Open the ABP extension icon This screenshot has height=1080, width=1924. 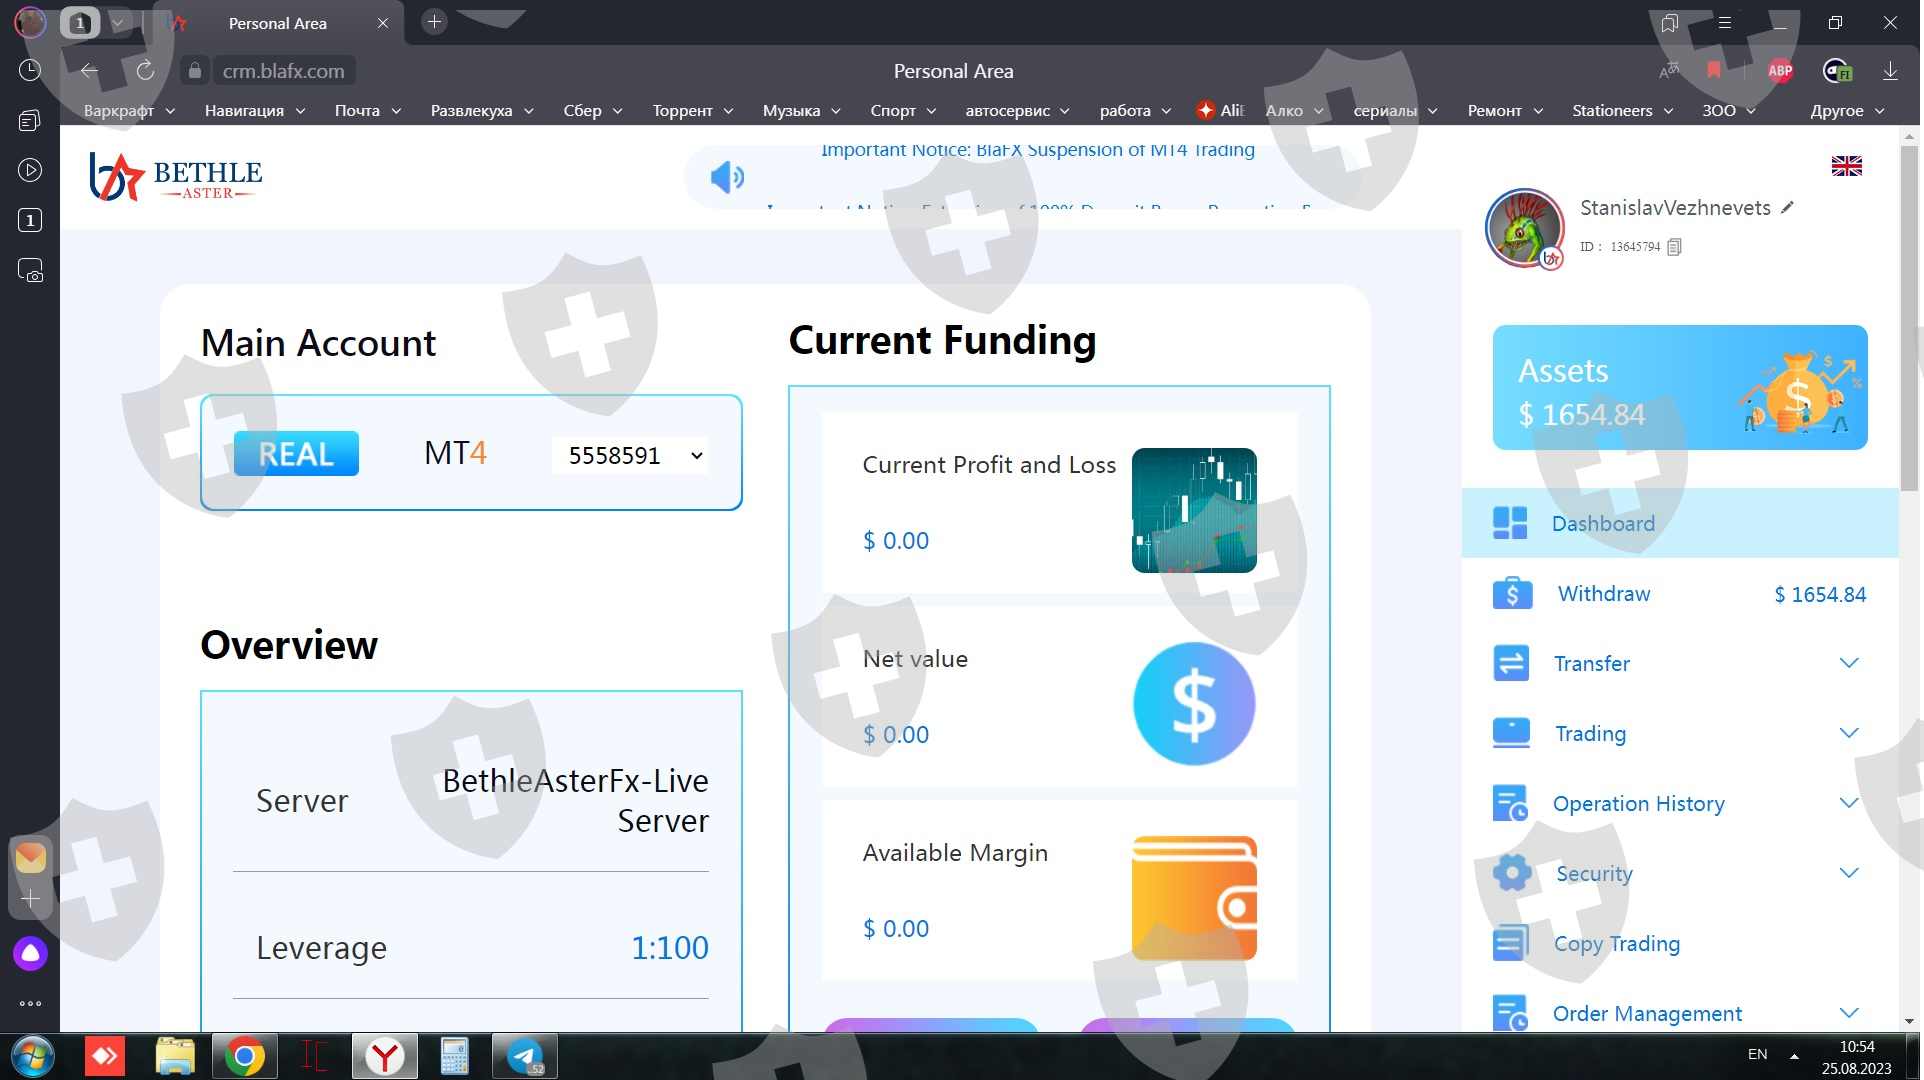click(x=1780, y=71)
